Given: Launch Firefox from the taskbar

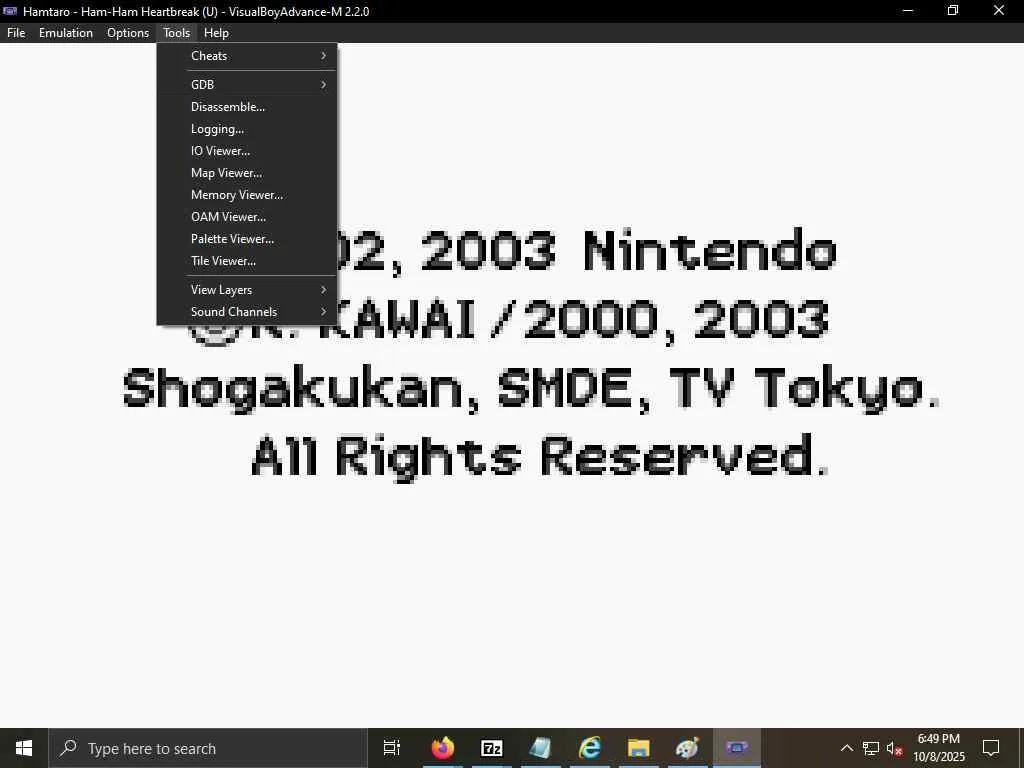Looking at the screenshot, I should pos(443,748).
